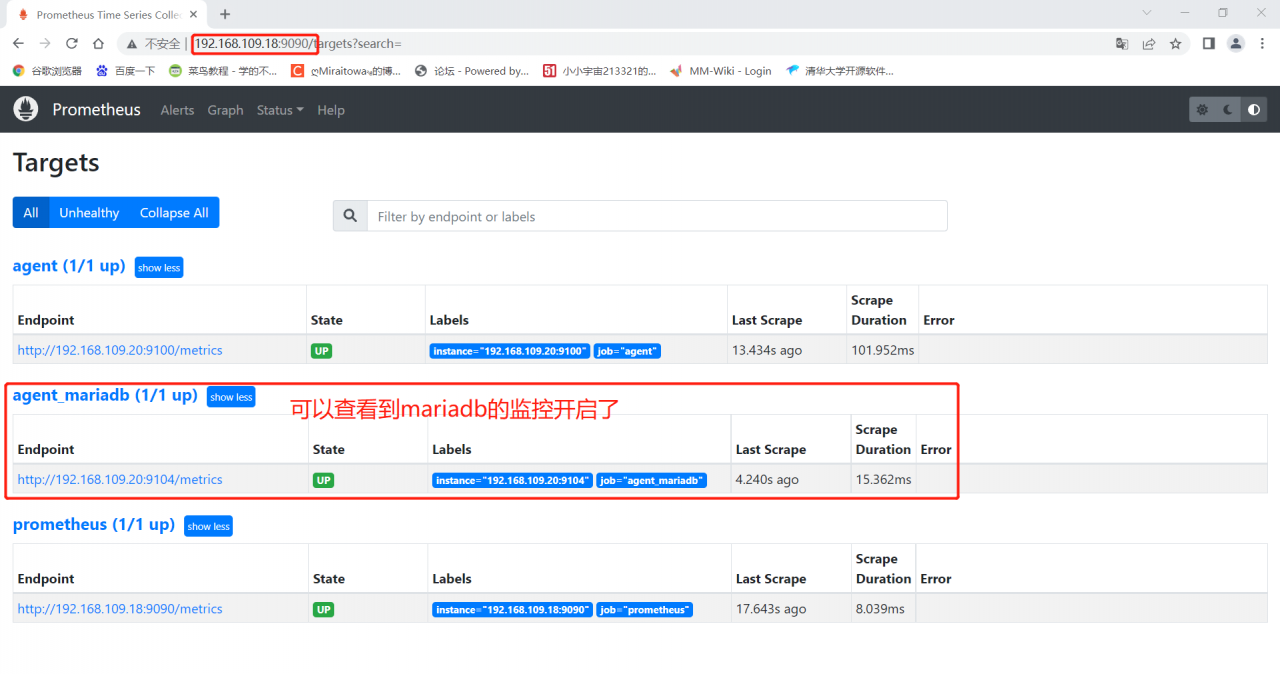Open the Help page
This screenshot has width=1280, height=674.
[x=331, y=110]
